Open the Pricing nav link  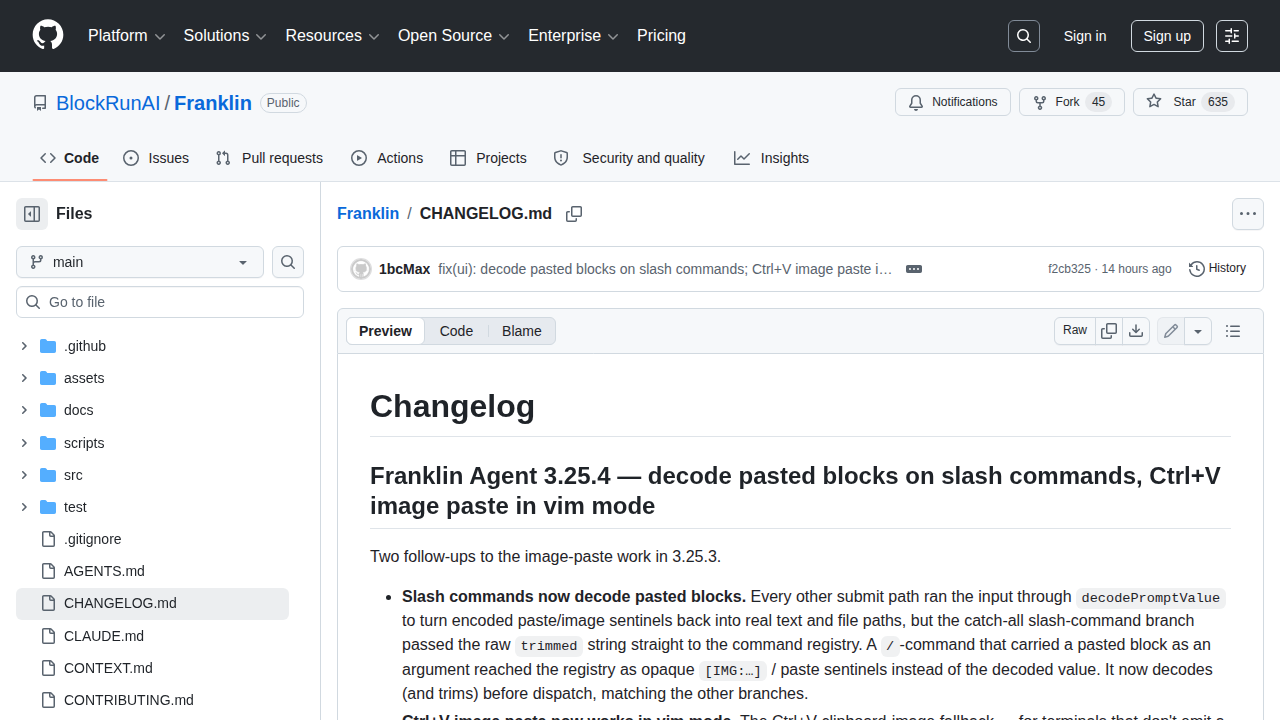click(x=661, y=36)
